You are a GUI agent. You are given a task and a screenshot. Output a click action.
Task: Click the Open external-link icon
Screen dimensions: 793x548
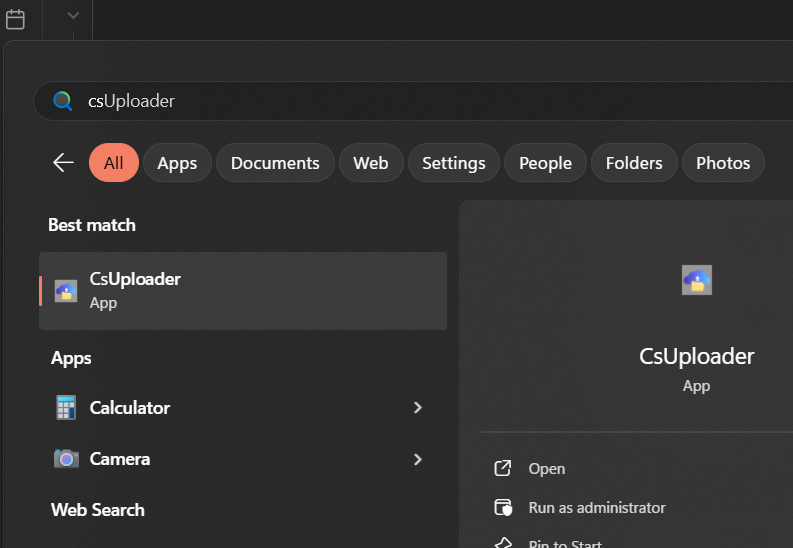point(503,468)
